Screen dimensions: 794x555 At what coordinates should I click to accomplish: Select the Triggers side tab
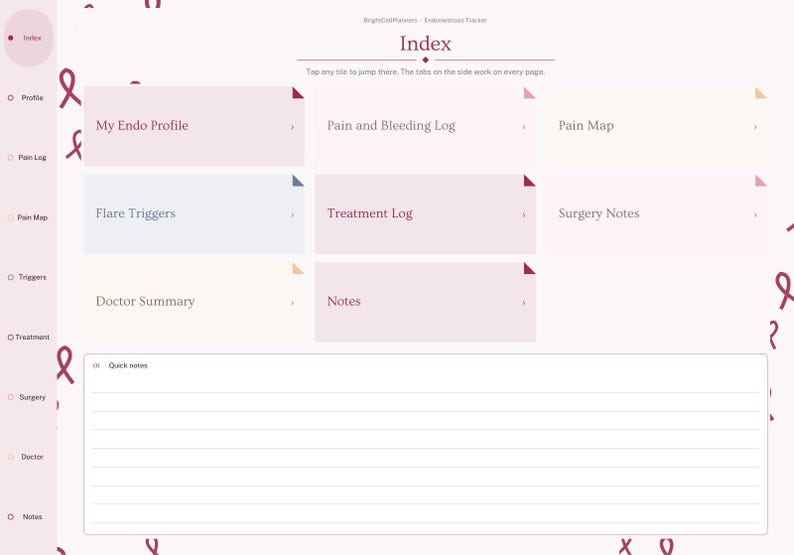tap(28, 278)
